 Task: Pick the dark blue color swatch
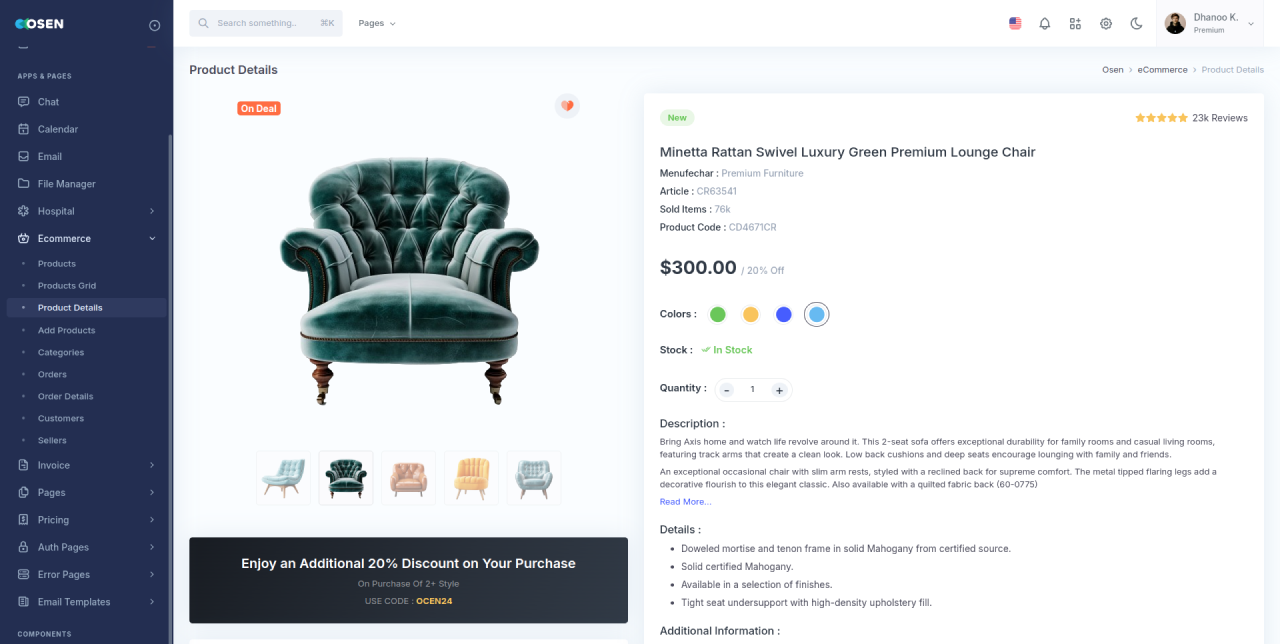784,314
